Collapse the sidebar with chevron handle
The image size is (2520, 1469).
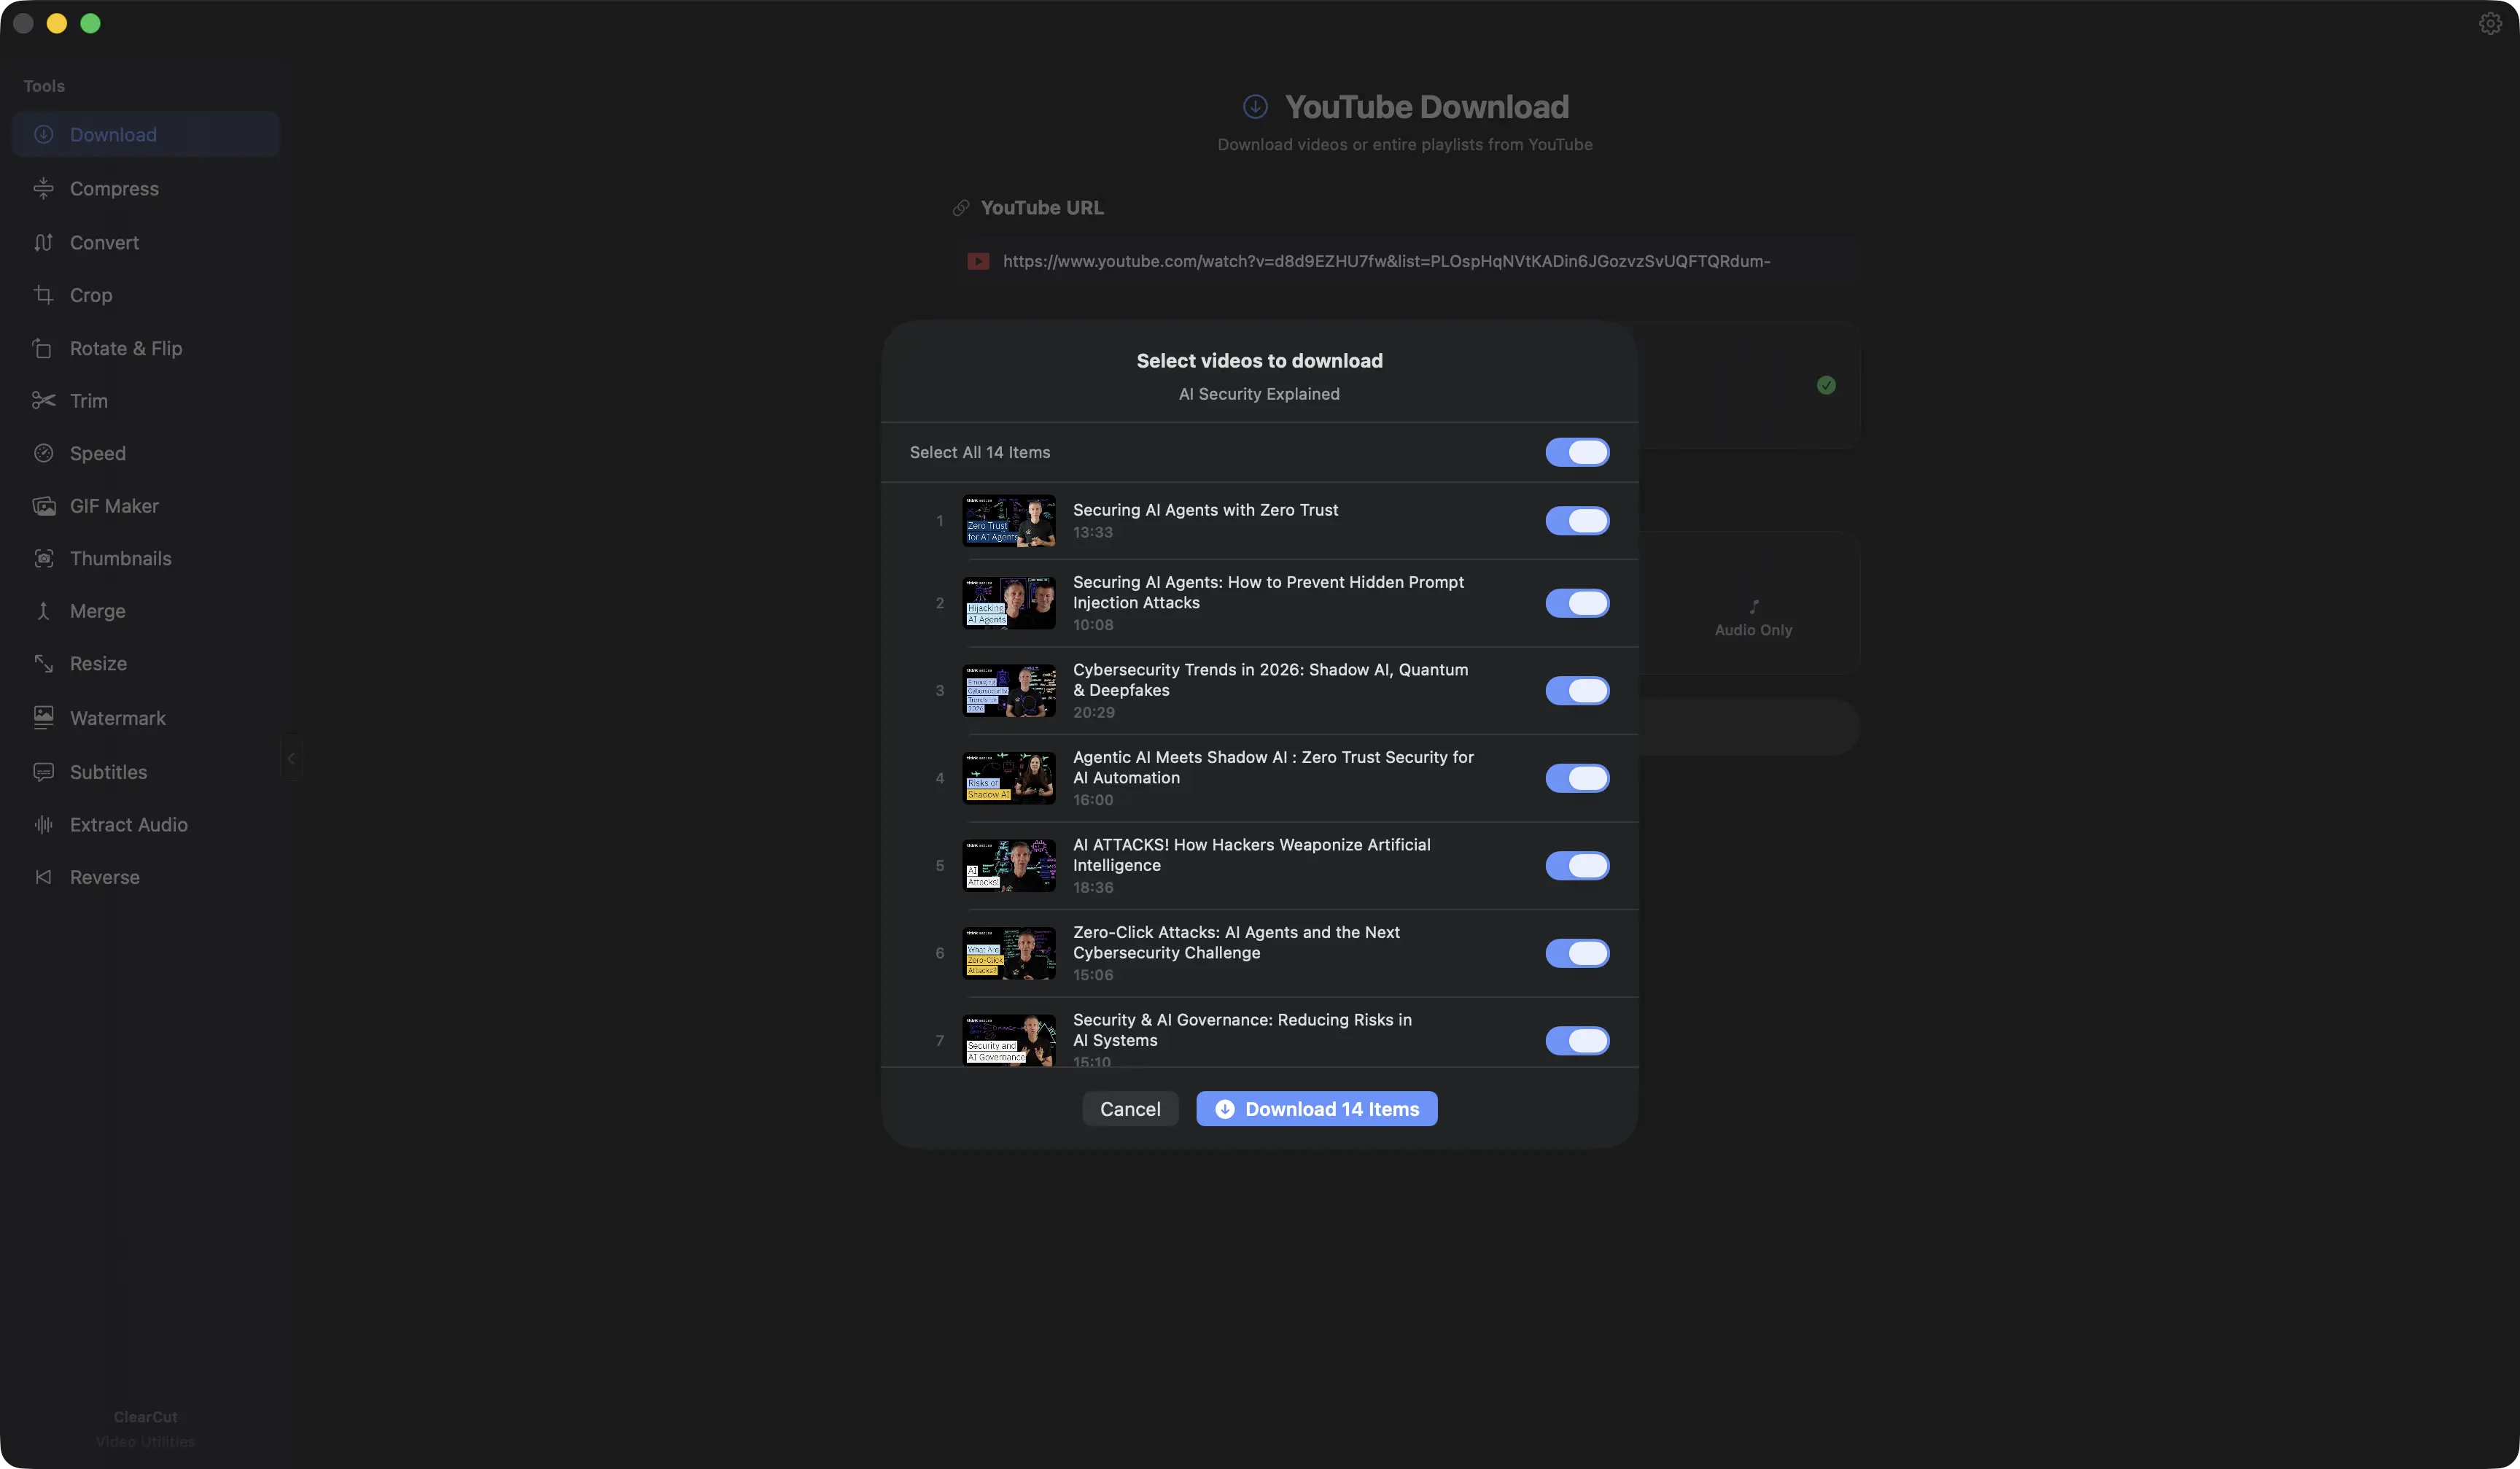pyautogui.click(x=291, y=759)
